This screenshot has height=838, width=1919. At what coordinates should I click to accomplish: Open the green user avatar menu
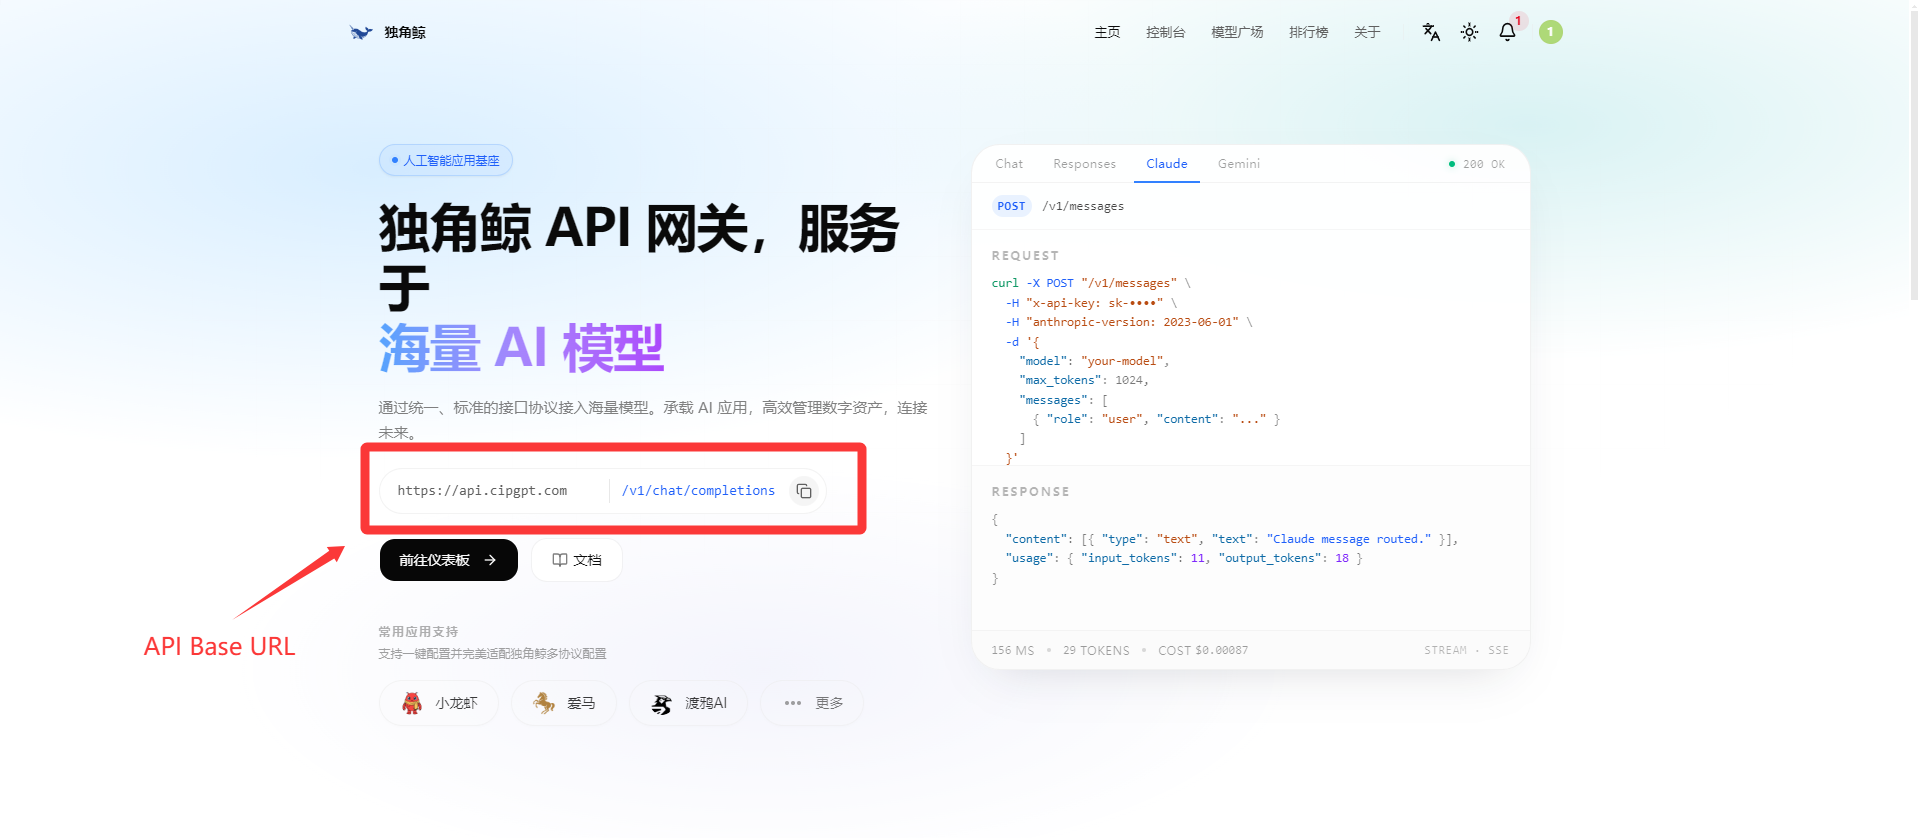pos(1550,32)
